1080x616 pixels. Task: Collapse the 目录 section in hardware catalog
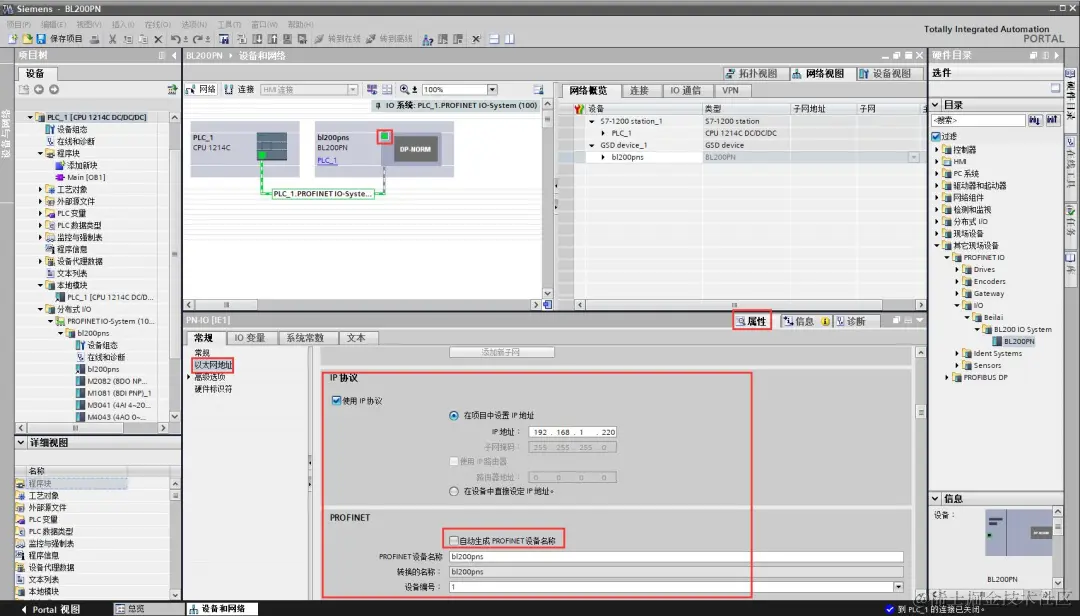(935, 105)
